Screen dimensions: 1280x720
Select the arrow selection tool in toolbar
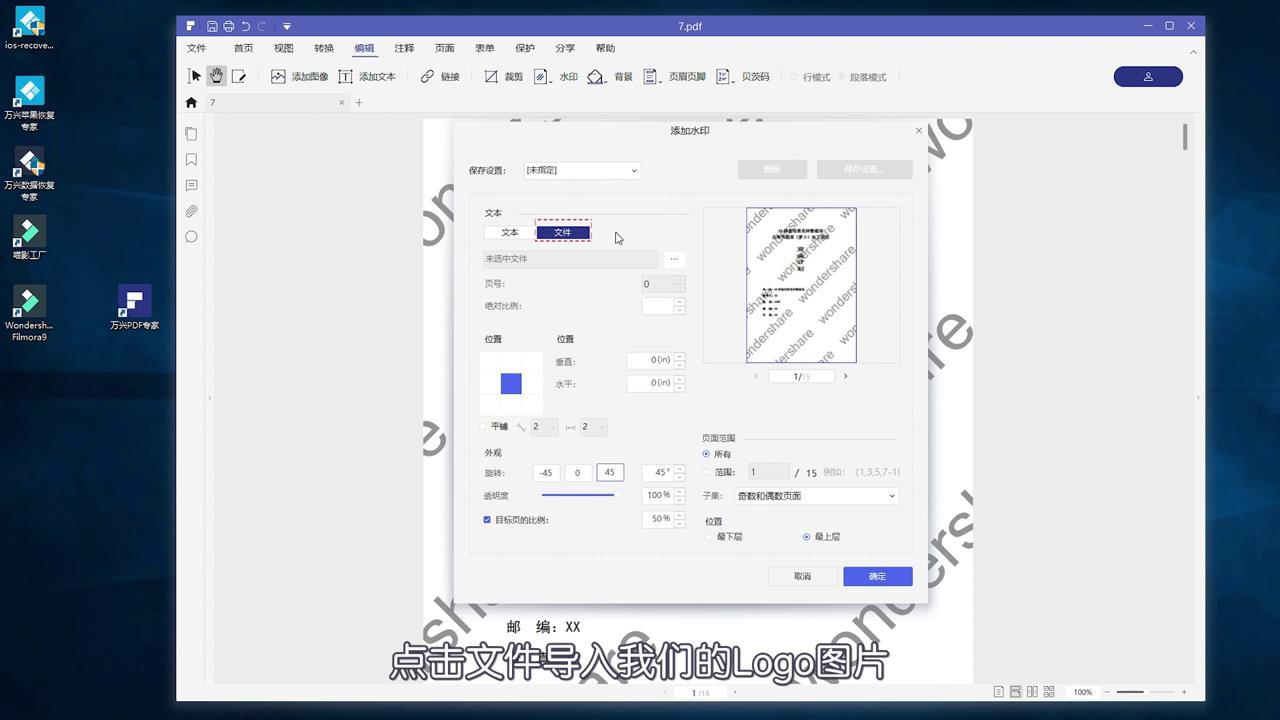[x=195, y=76]
